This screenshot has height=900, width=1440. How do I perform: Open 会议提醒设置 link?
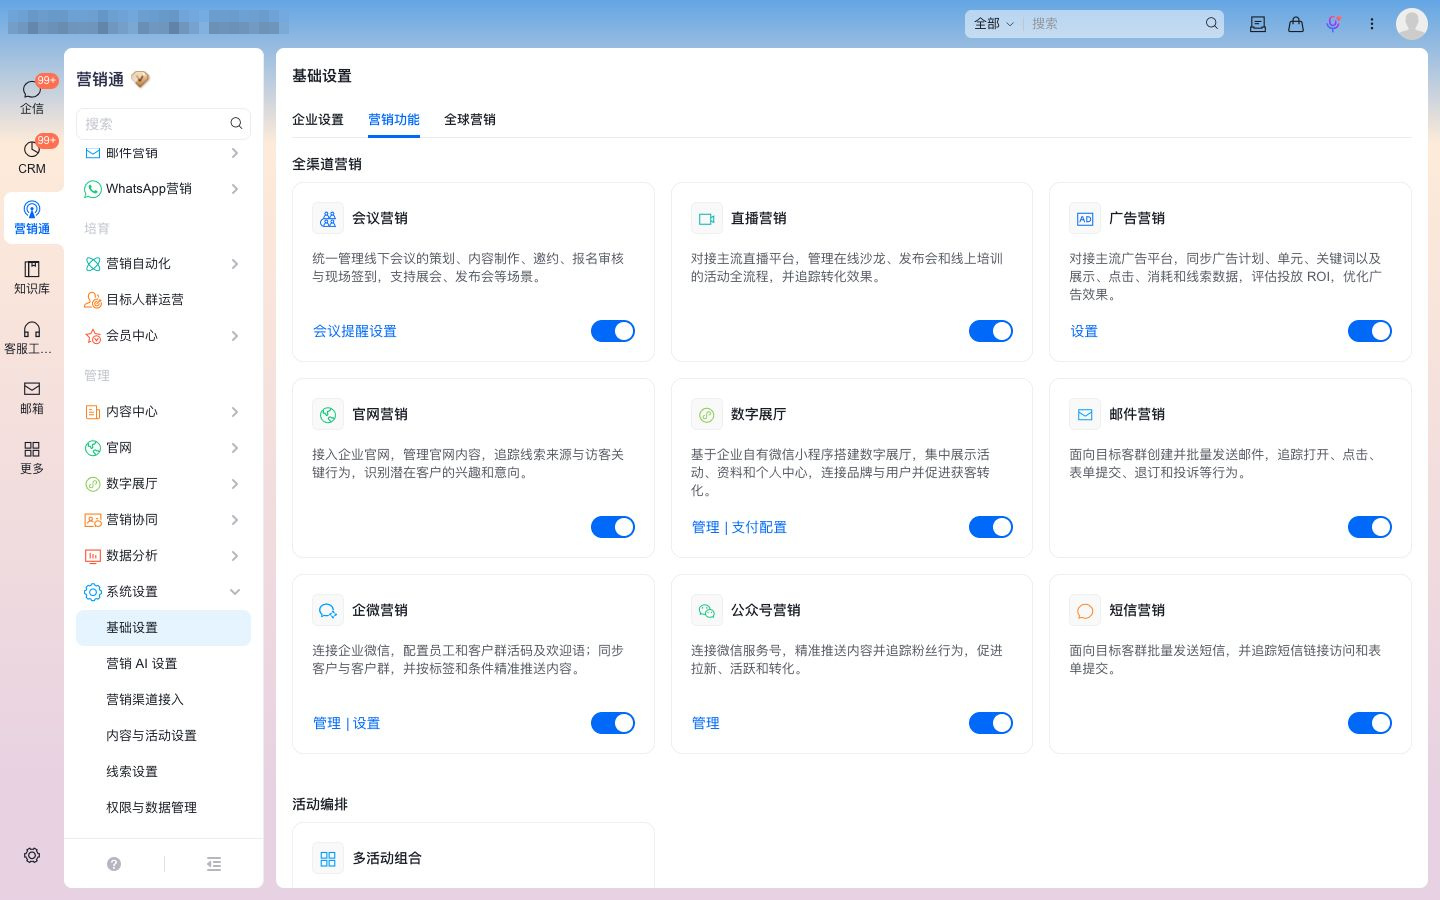355,331
